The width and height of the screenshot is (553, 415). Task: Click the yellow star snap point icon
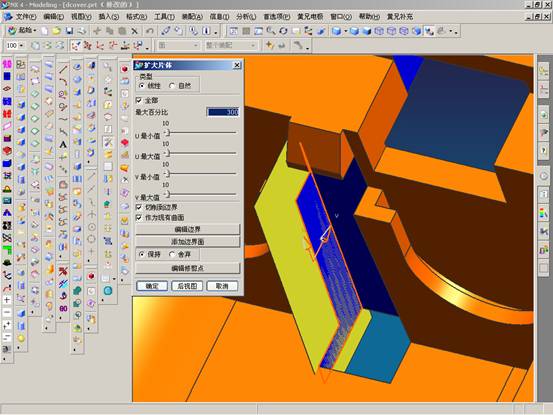(269, 45)
